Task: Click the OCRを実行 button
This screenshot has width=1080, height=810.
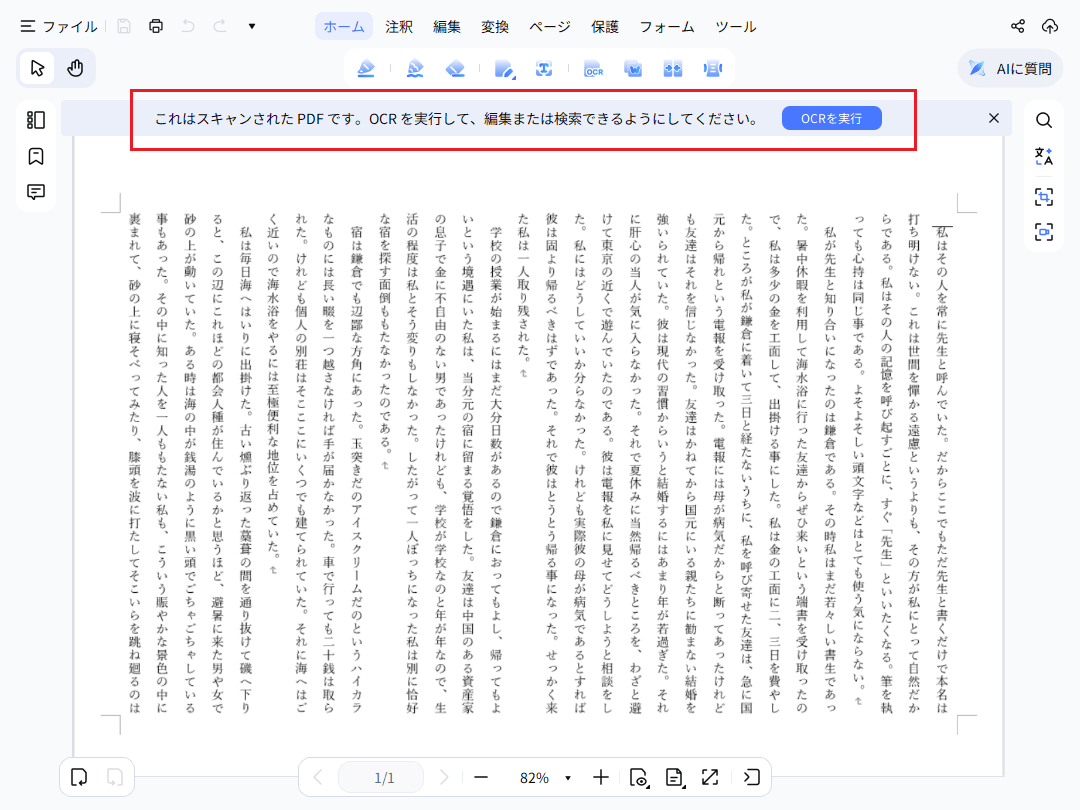Action: (x=831, y=118)
